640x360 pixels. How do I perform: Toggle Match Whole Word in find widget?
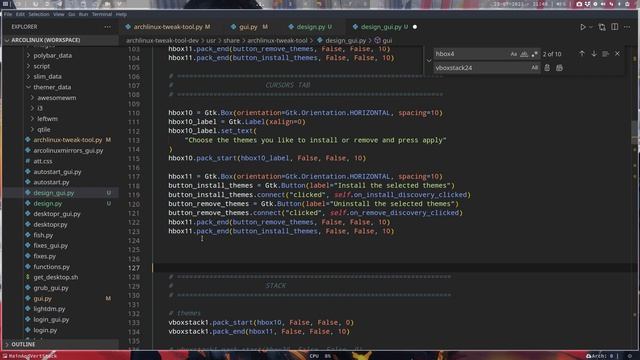coord(524,54)
